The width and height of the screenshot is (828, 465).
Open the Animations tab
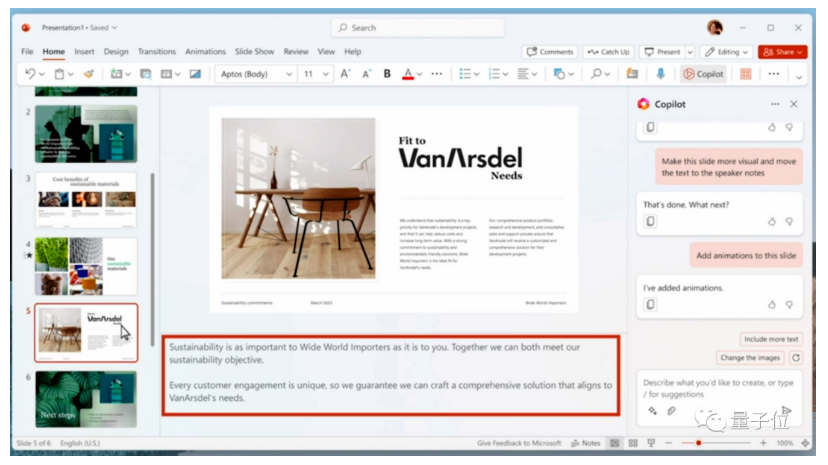pyautogui.click(x=205, y=52)
